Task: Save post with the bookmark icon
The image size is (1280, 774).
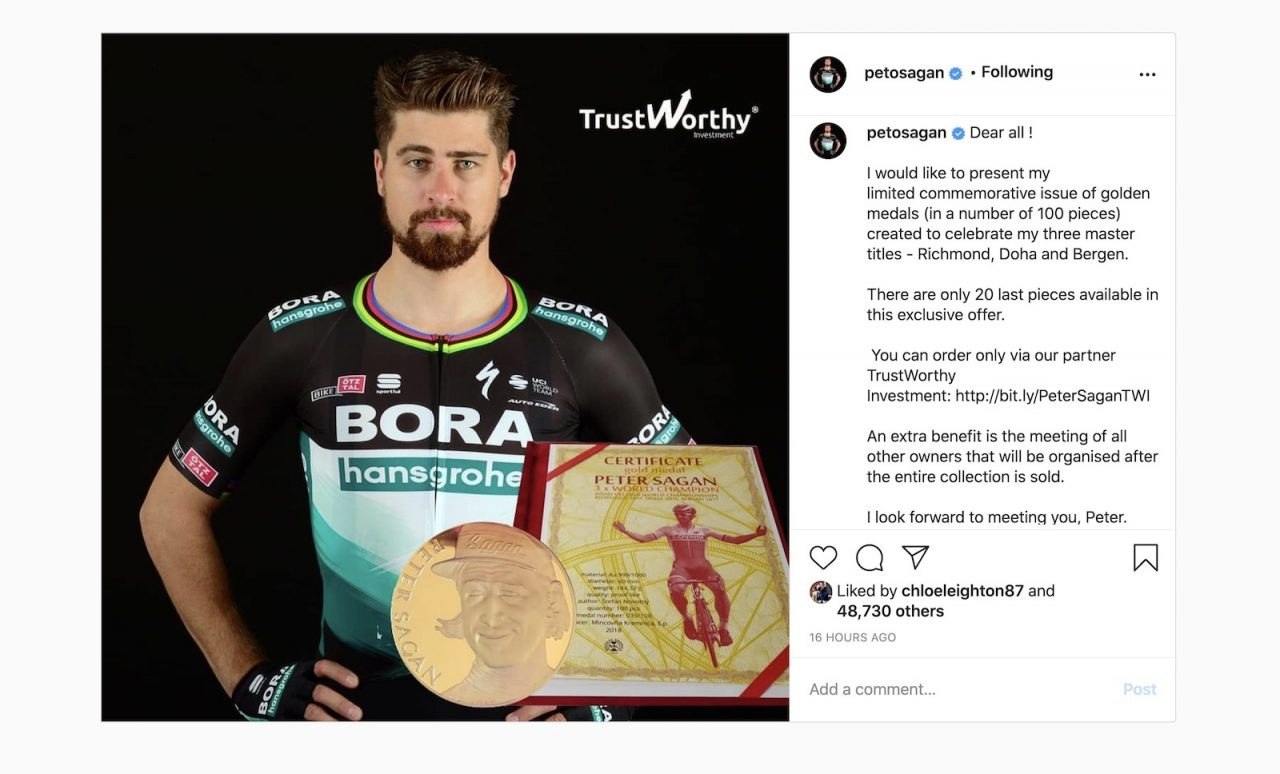Action: [1146, 558]
